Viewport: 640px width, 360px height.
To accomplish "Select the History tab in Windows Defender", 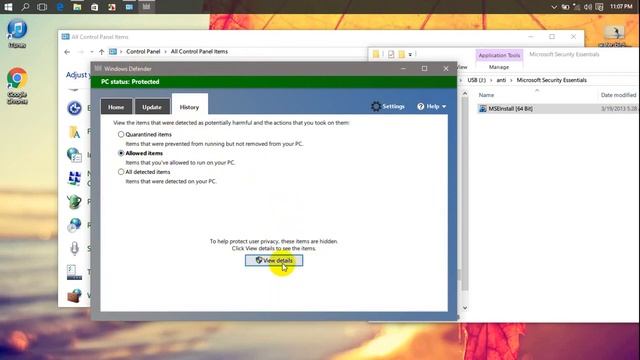I will coord(189,107).
